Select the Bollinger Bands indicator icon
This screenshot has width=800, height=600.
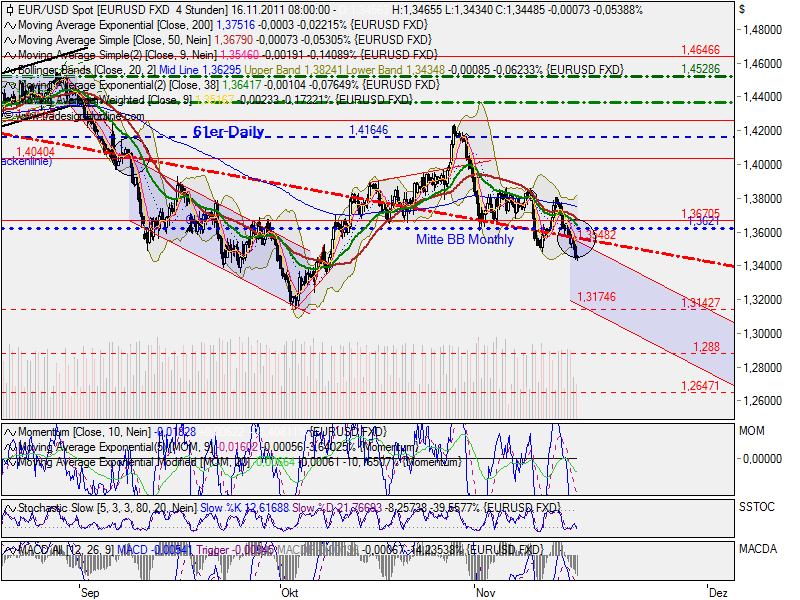point(9,71)
